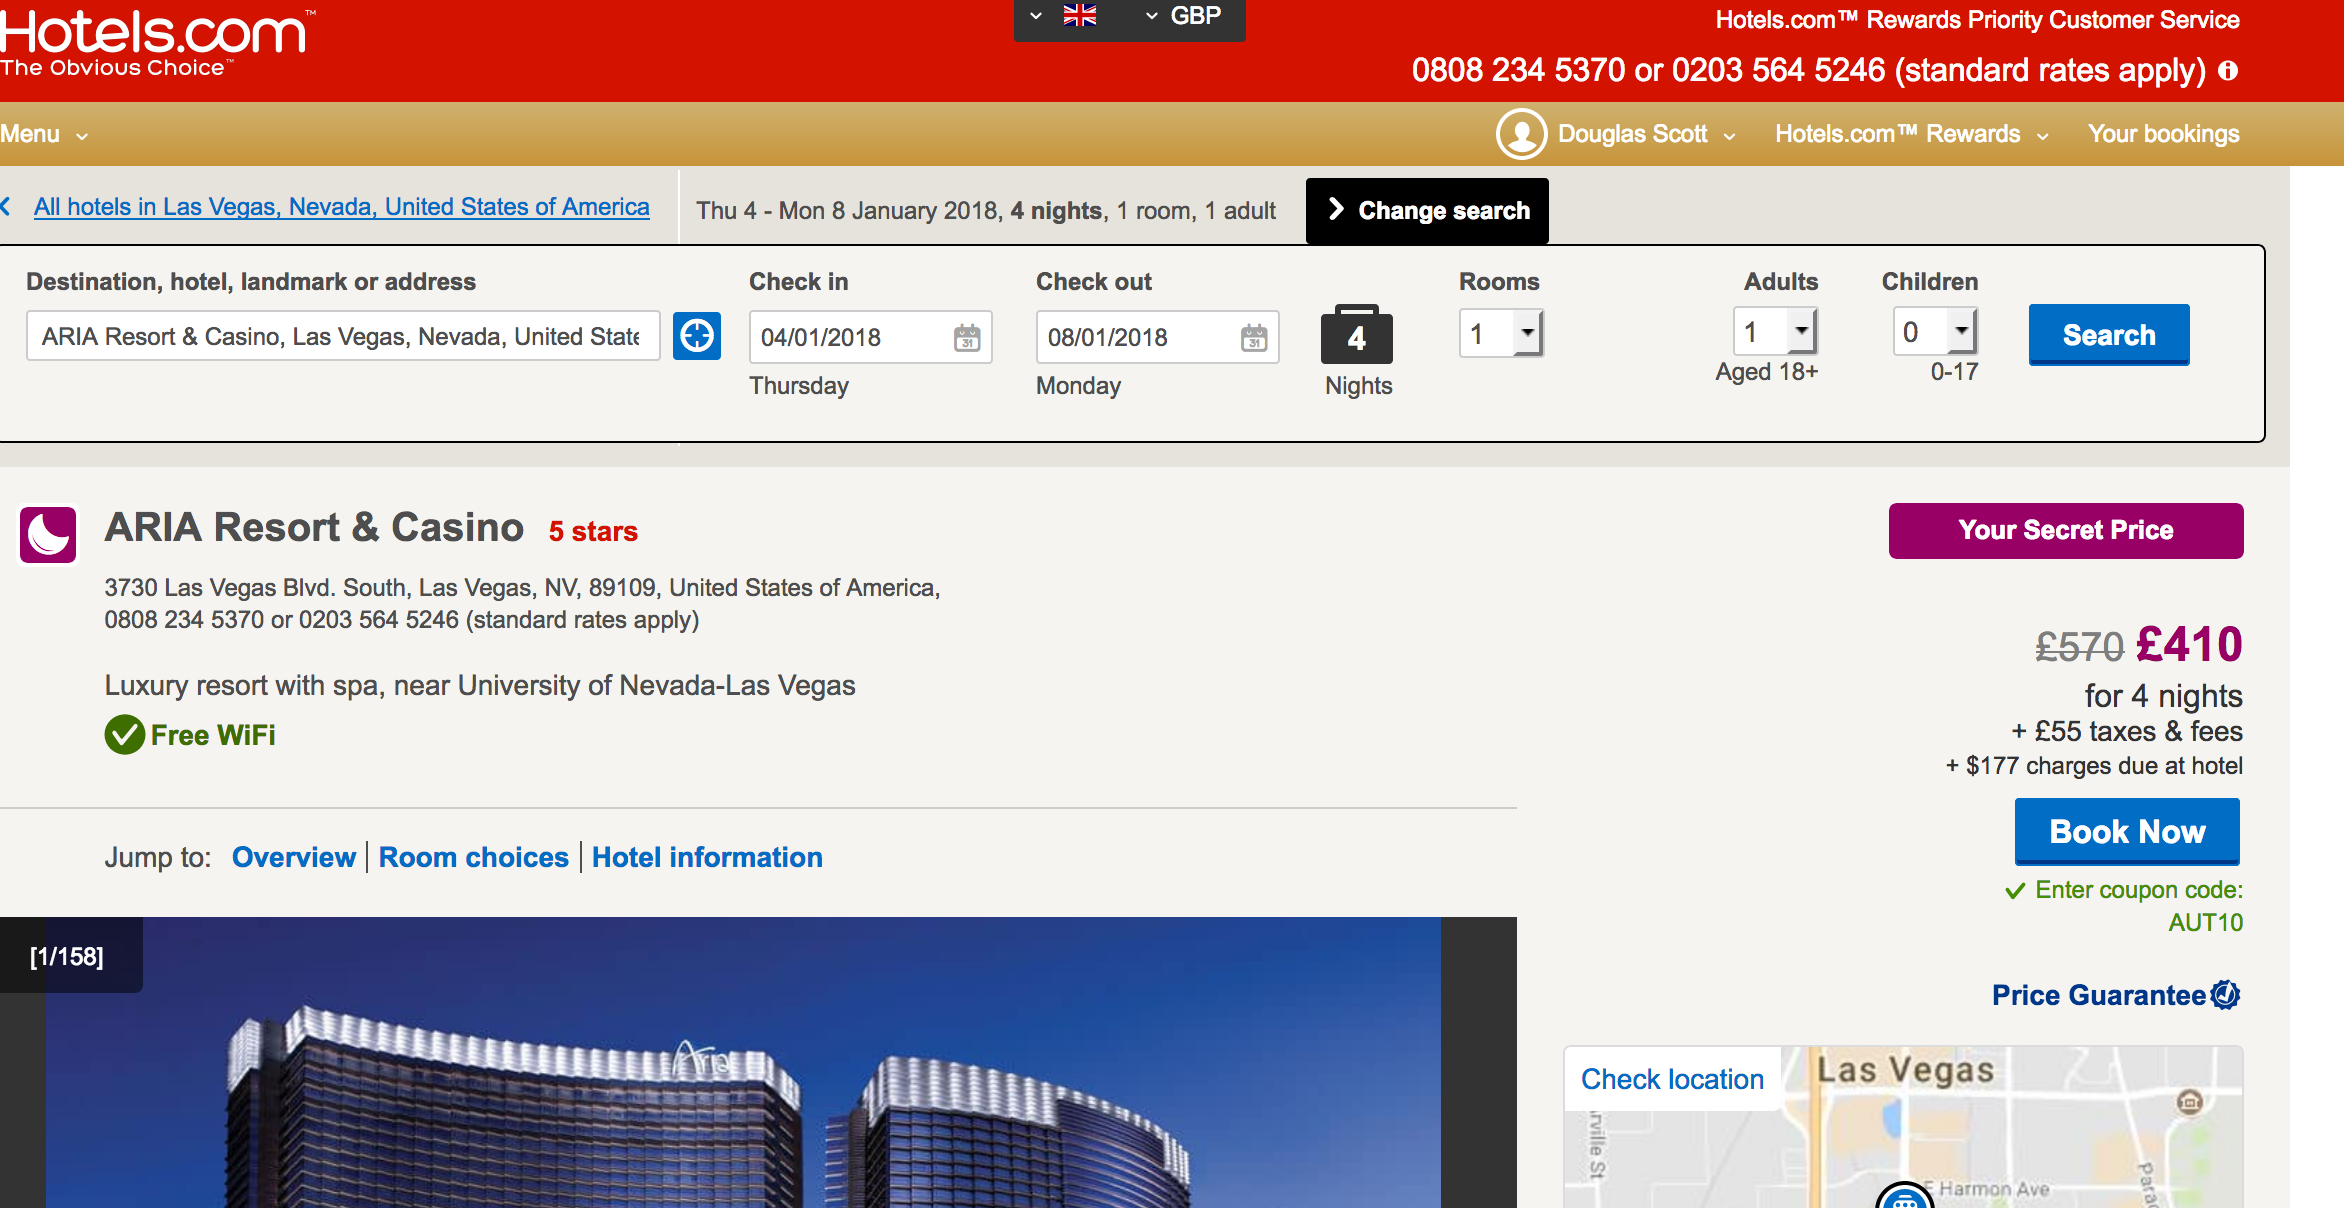Screen dimensions: 2344x1208
Task: Click the 5 stars rating text
Action: (x=593, y=532)
